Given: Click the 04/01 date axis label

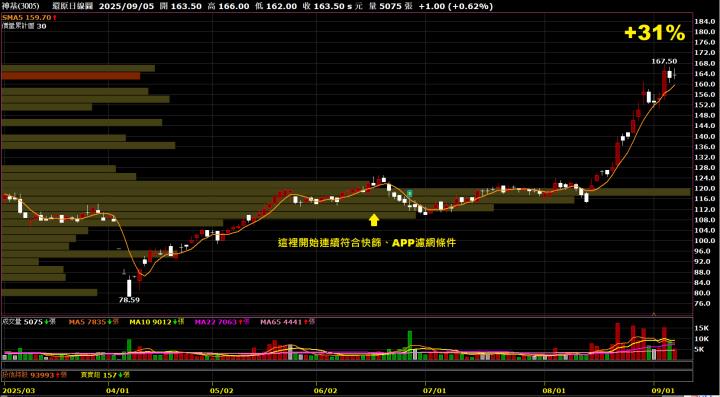Looking at the screenshot, I should click(x=118, y=390).
